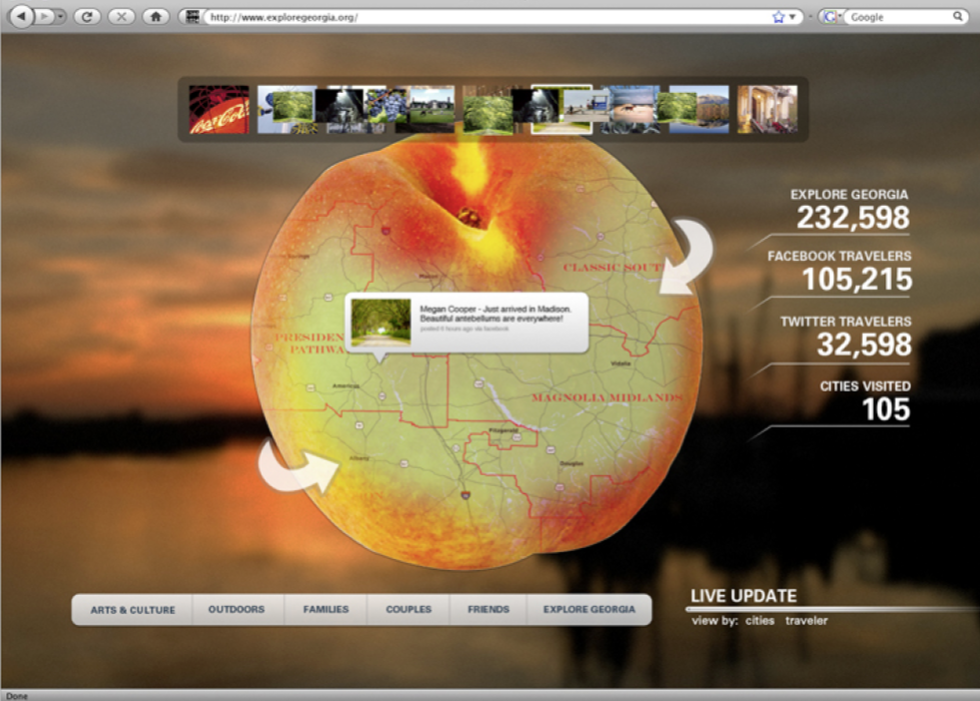Click the browser Forward arrow button

point(44,16)
